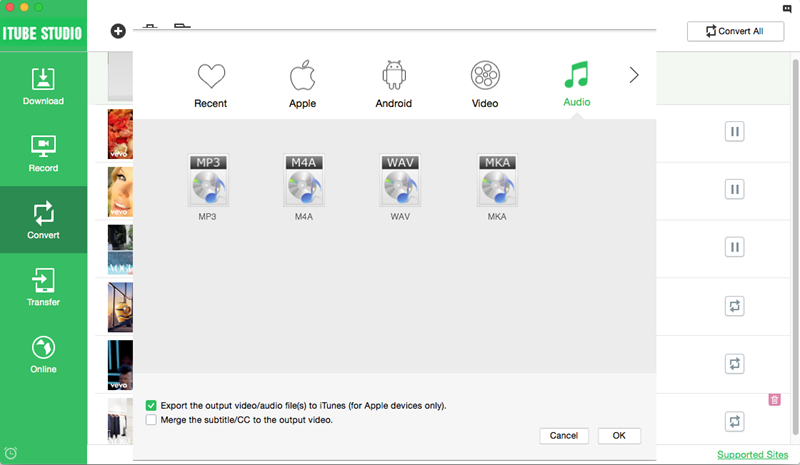Switch to the Video formats tab
The width and height of the screenshot is (800, 465).
click(485, 85)
